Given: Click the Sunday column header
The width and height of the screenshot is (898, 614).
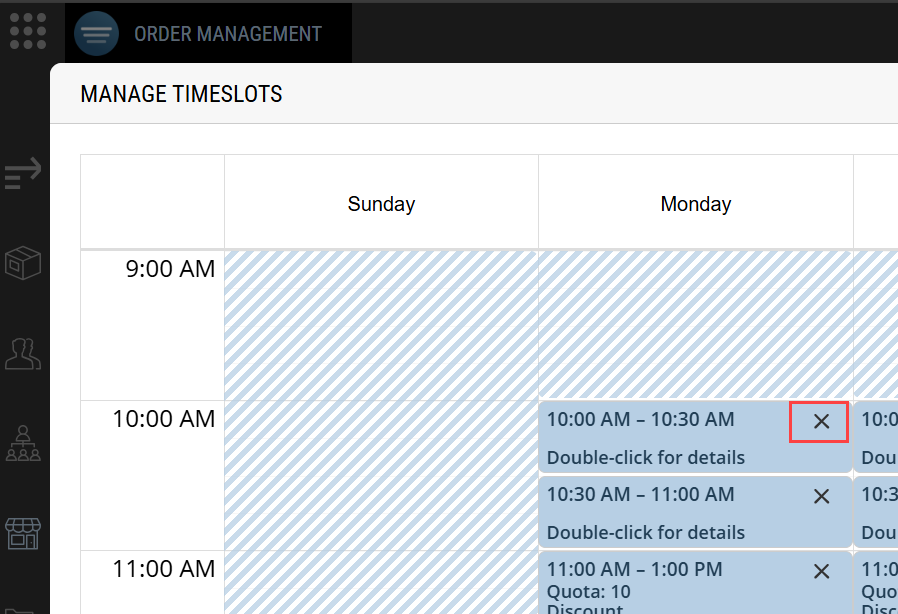Looking at the screenshot, I should point(381,204).
